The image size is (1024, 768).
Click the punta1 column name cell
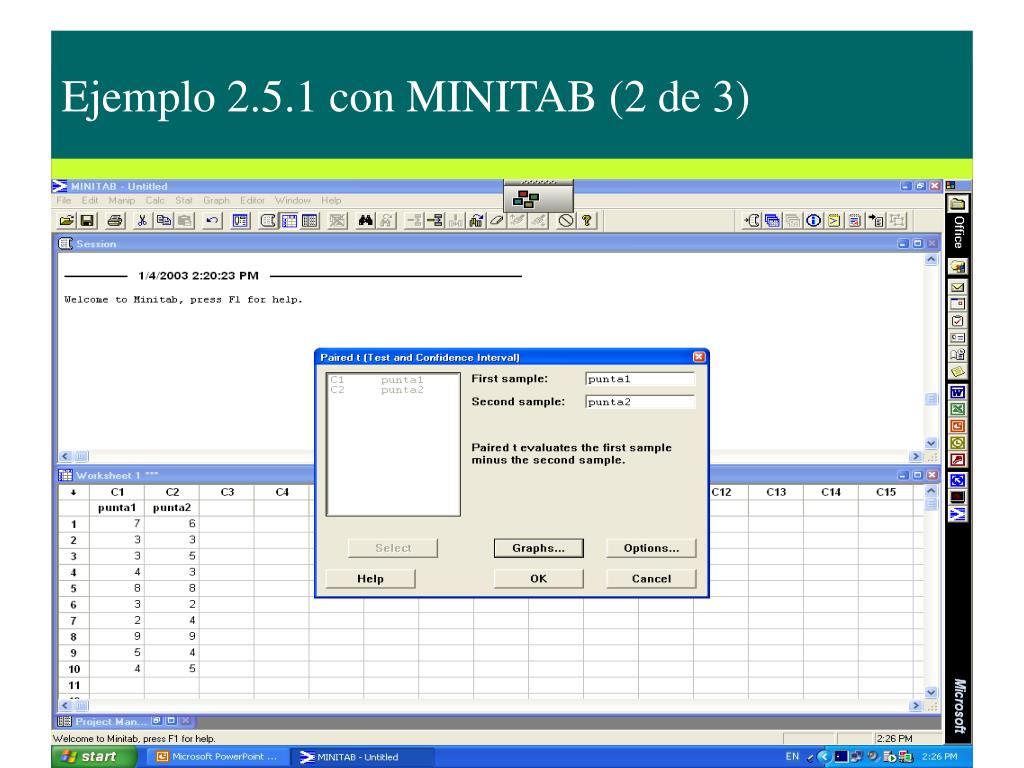tap(117, 507)
